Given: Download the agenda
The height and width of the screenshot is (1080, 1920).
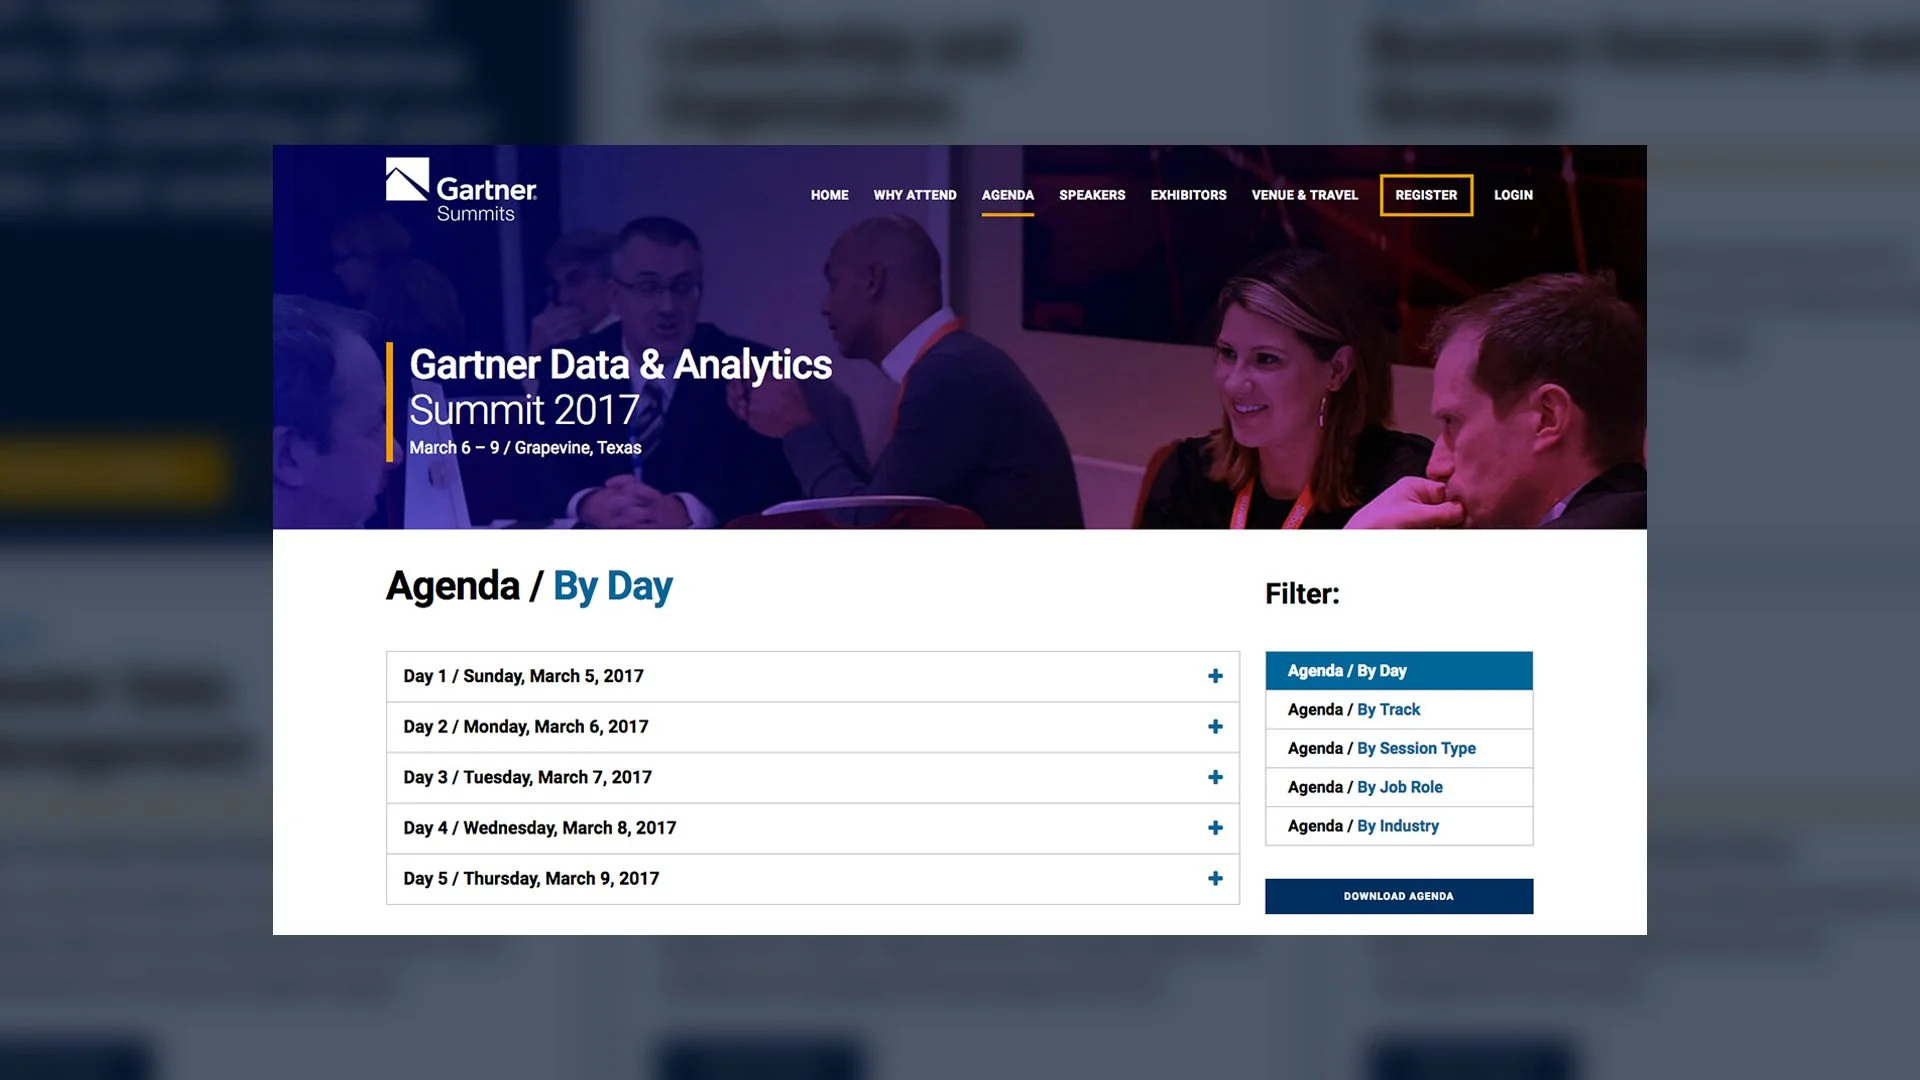Looking at the screenshot, I should click(x=1398, y=896).
